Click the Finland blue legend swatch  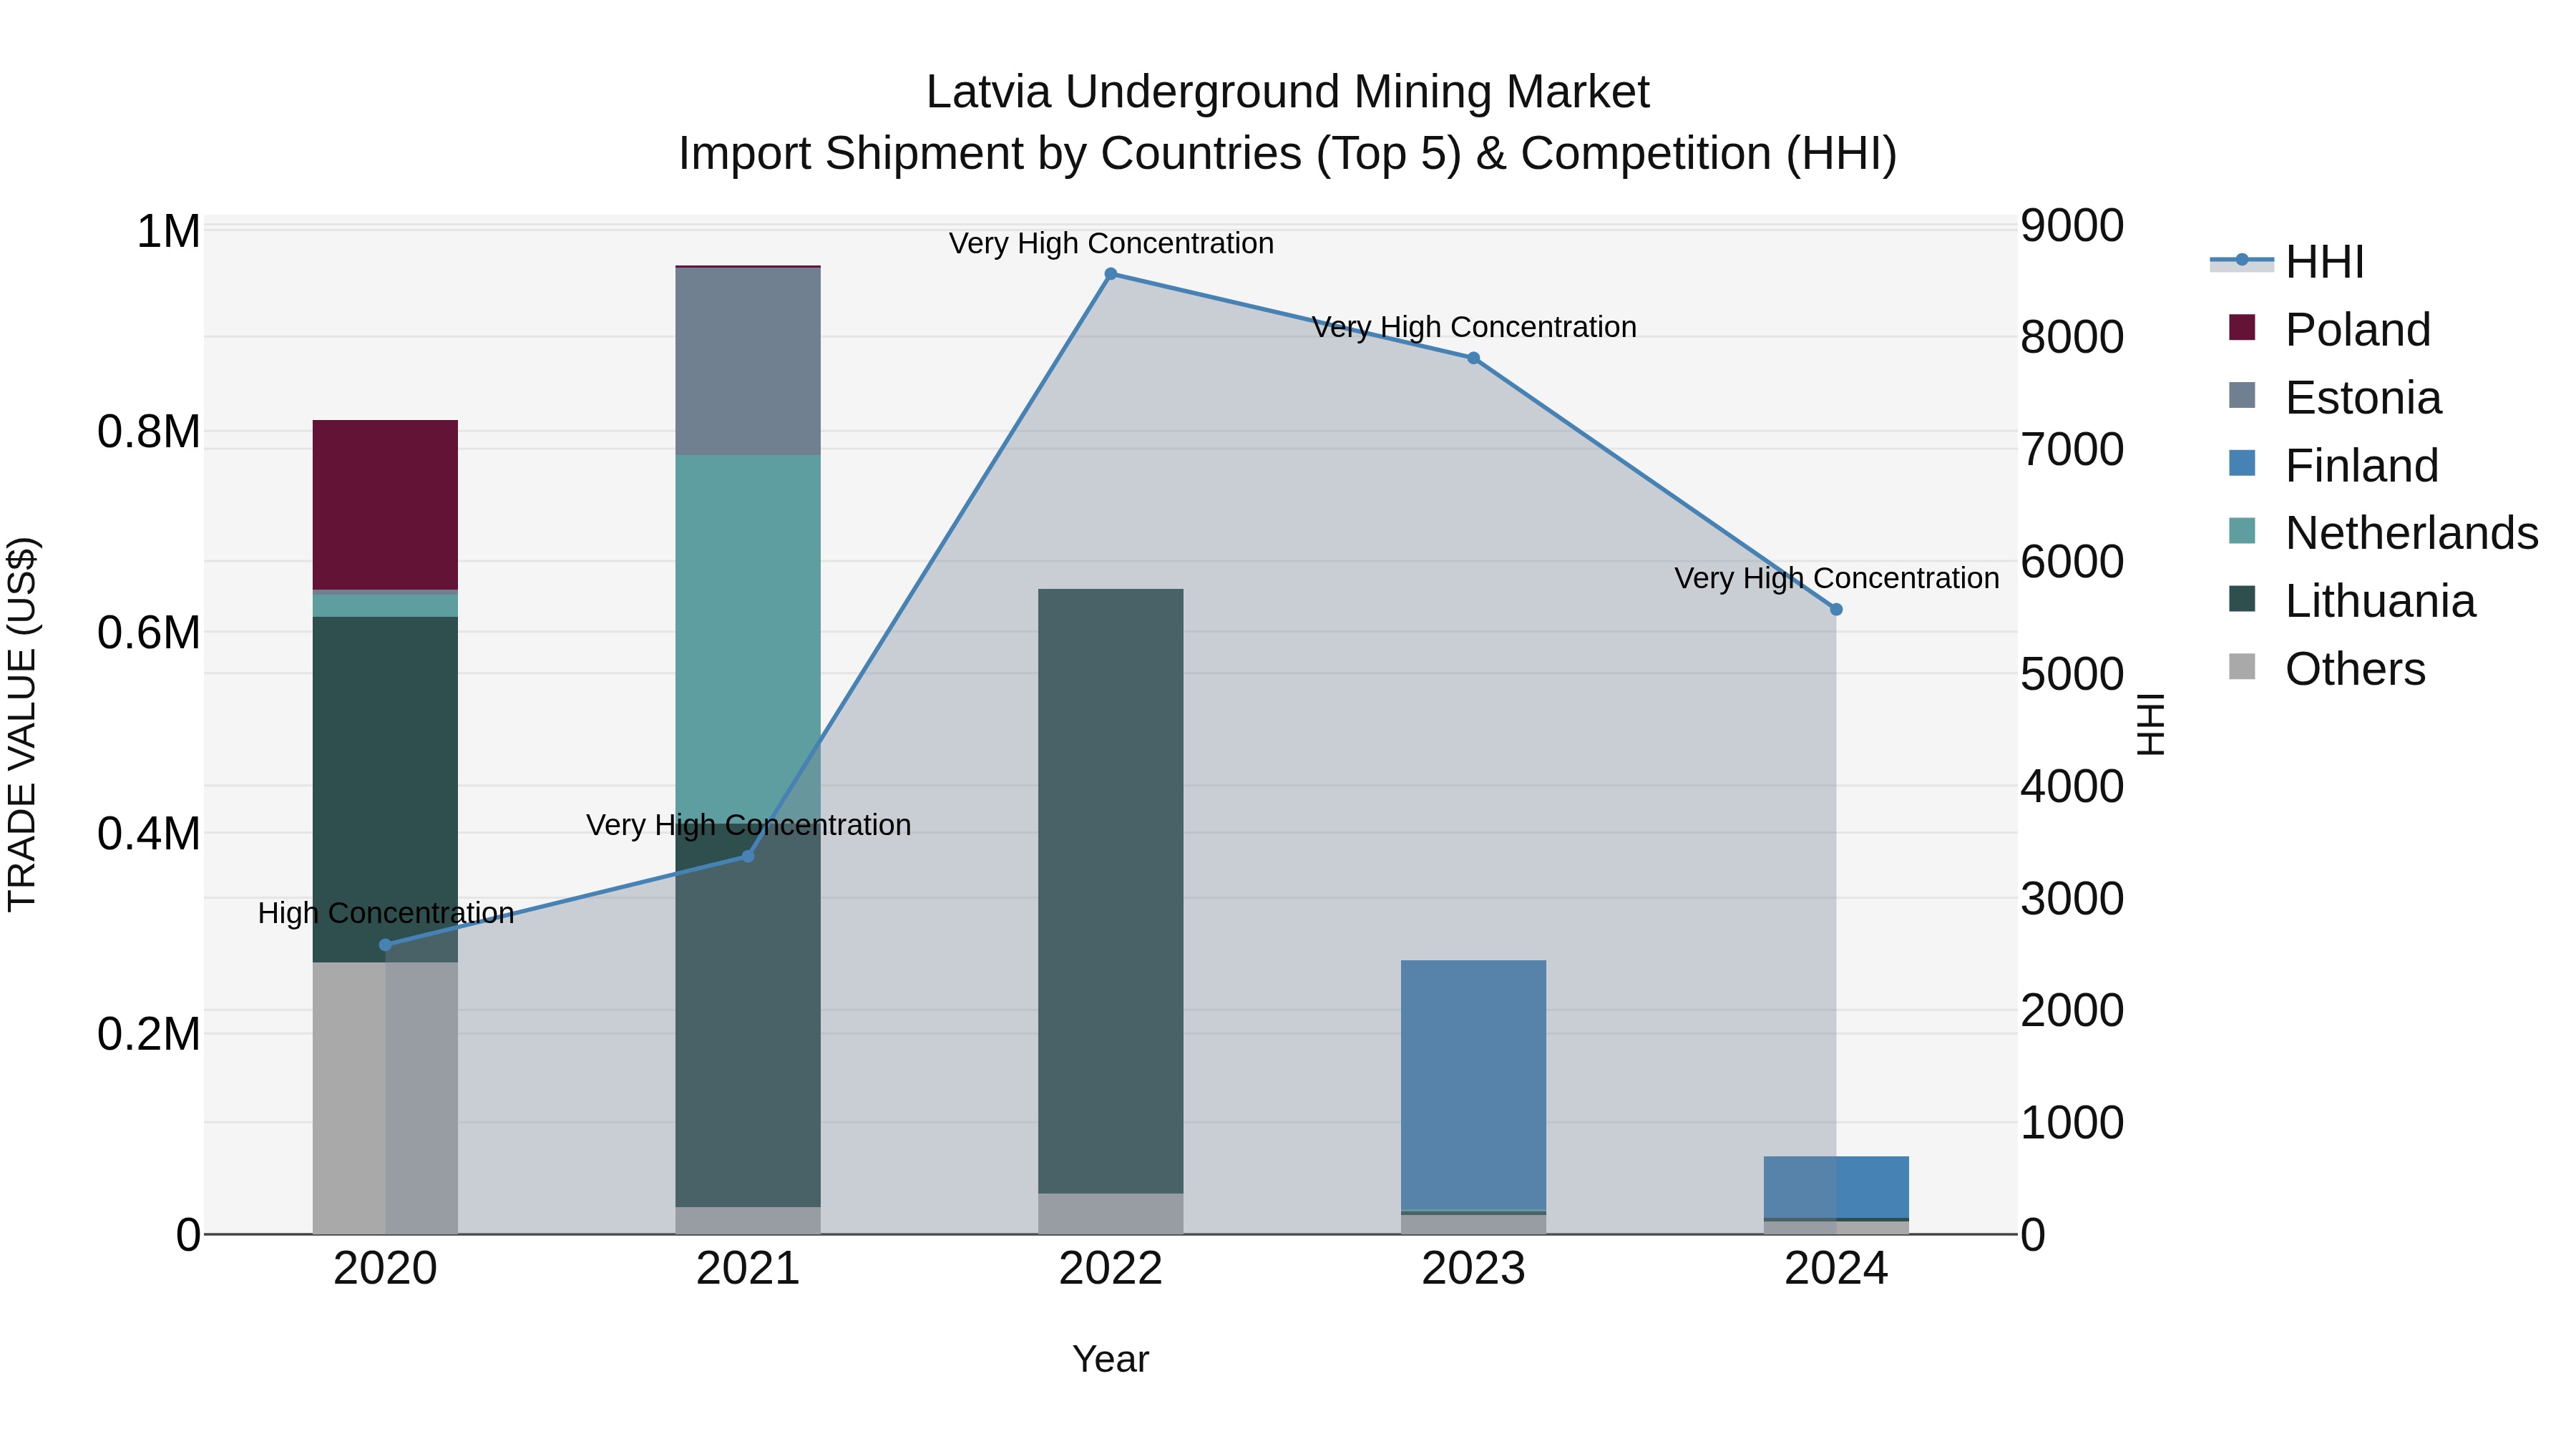point(2242,464)
